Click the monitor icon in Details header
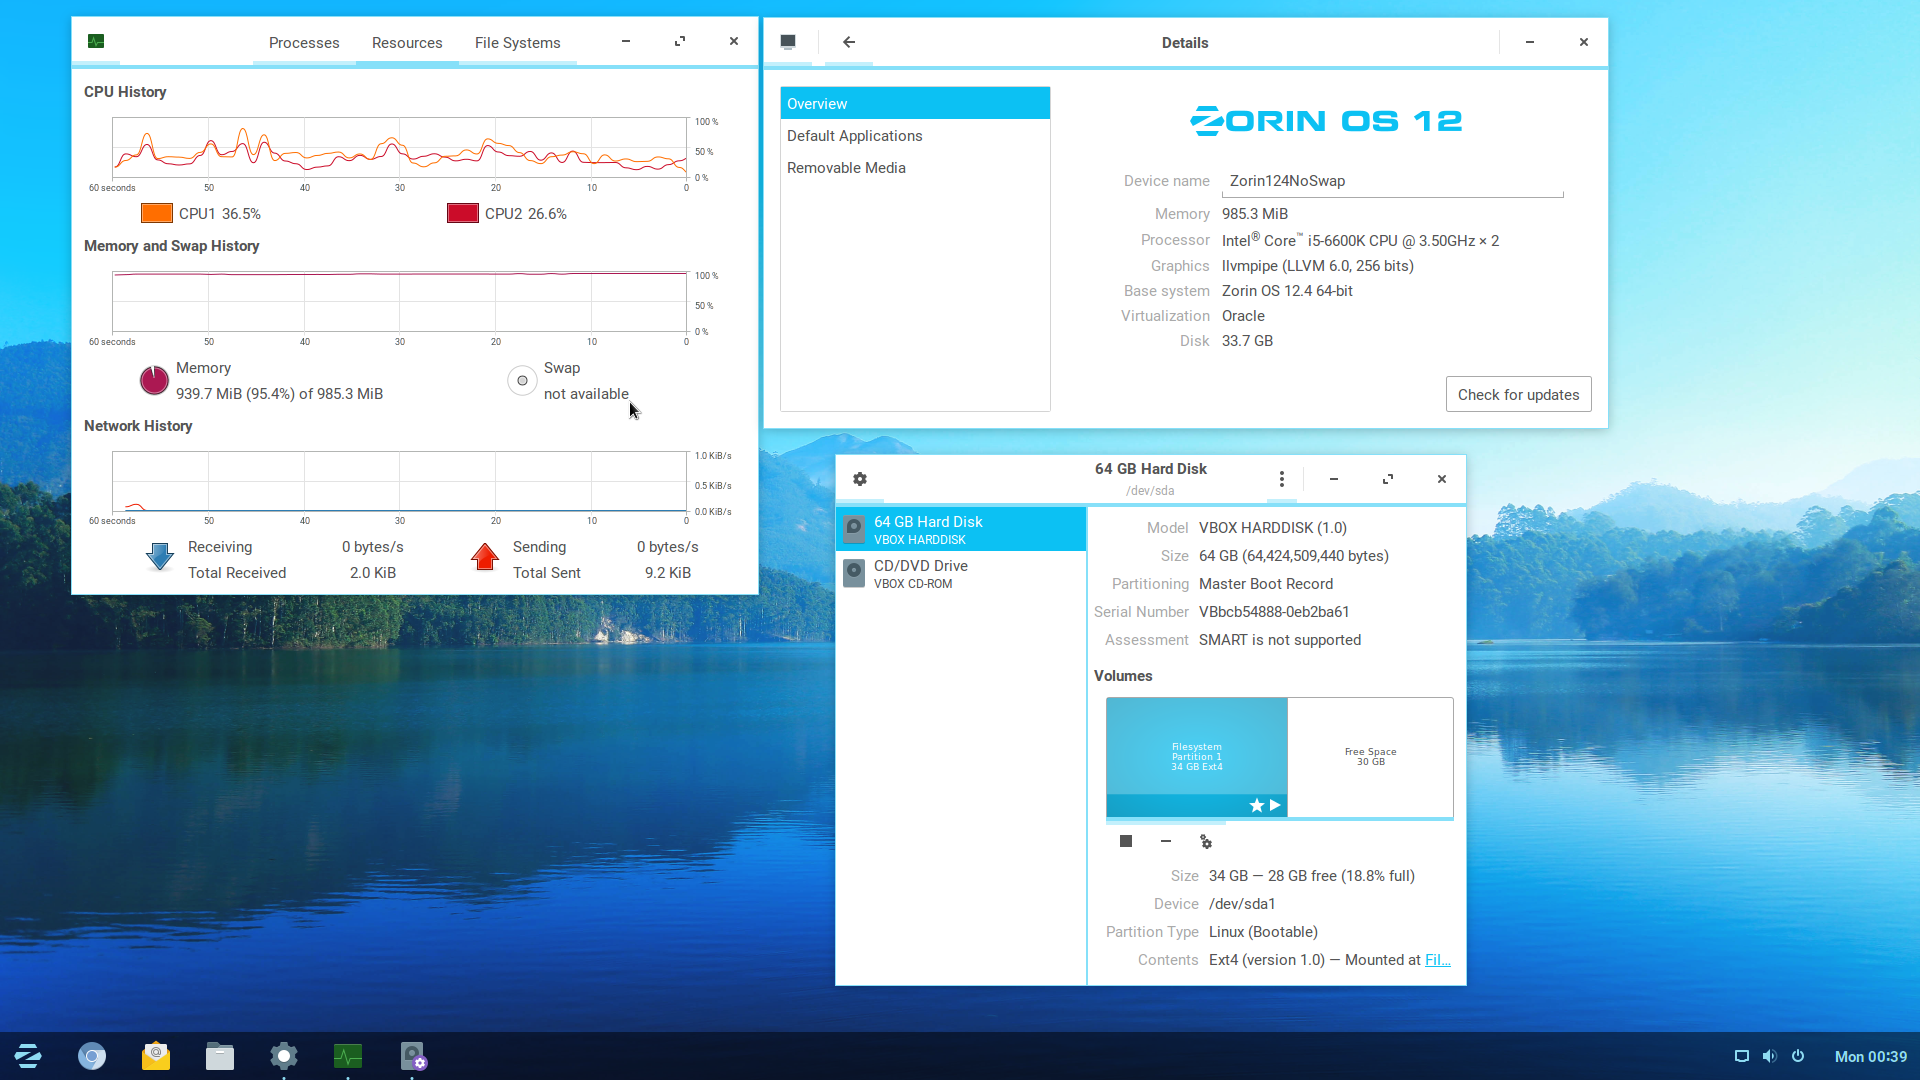This screenshot has width=1920, height=1080. (788, 42)
